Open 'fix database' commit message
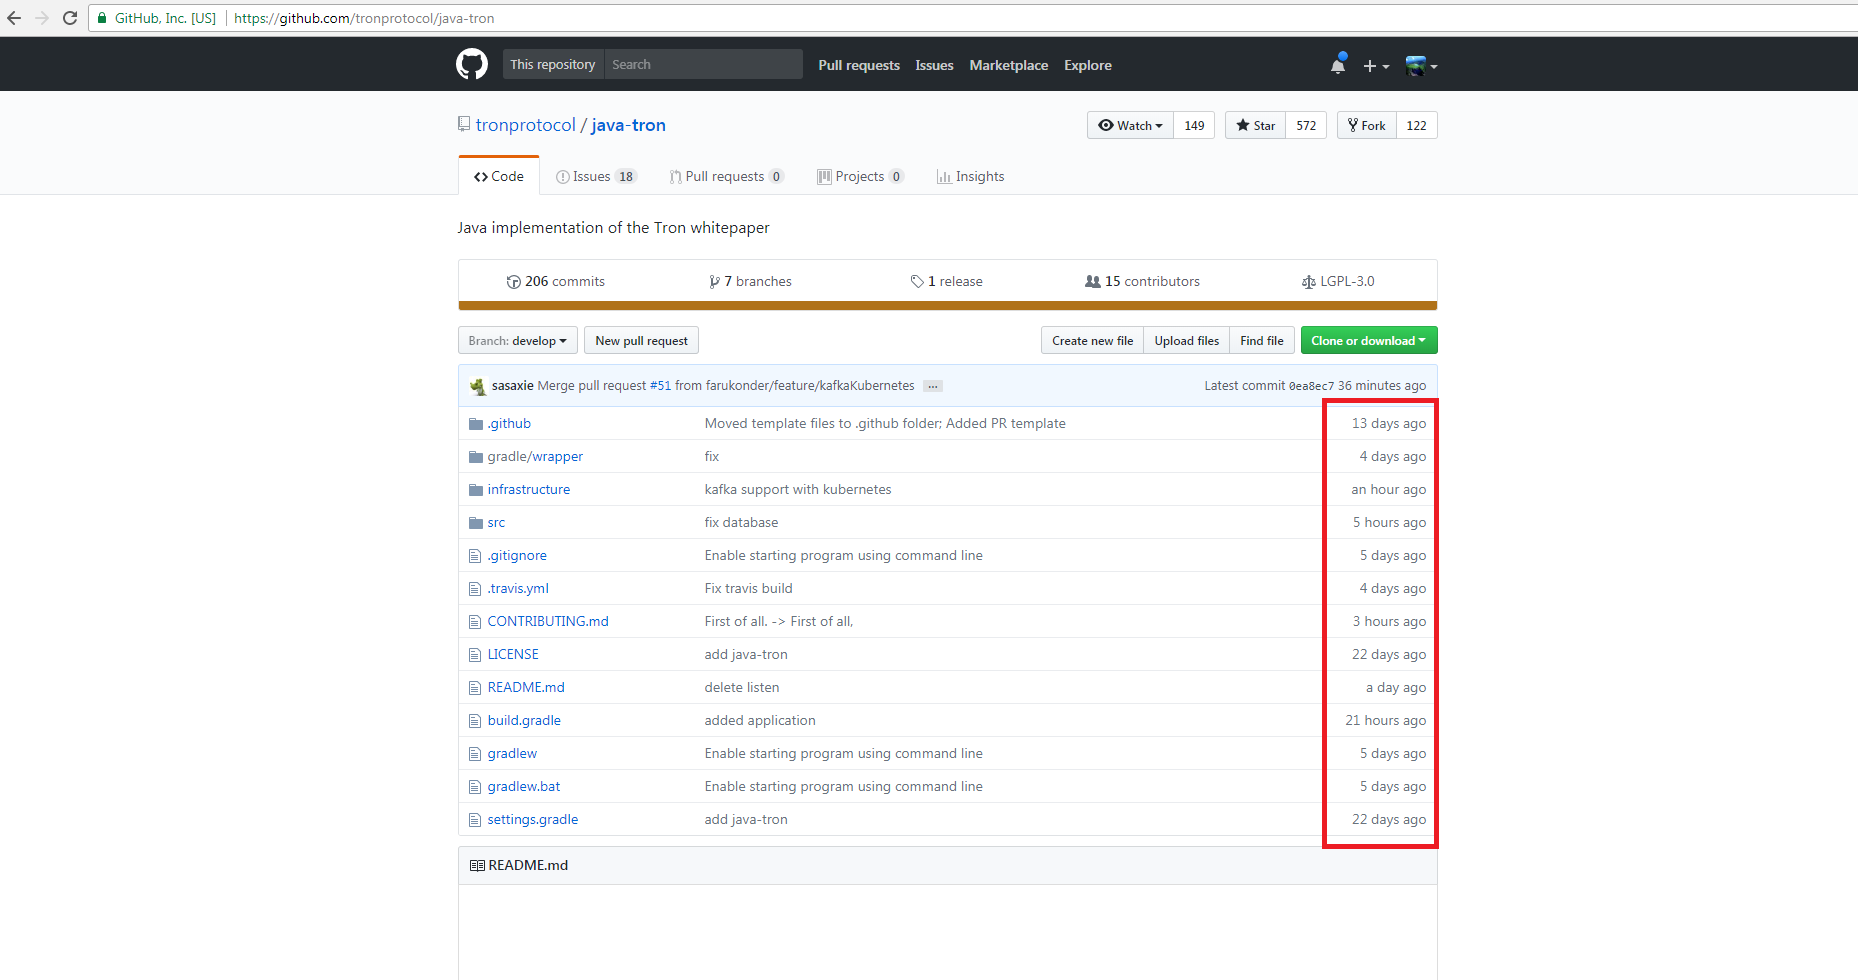1858x980 pixels. [x=741, y=523]
